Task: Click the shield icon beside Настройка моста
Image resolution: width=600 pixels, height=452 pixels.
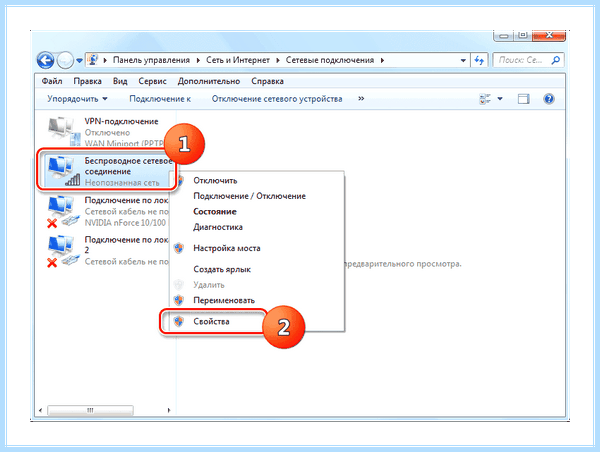Action: tap(179, 248)
